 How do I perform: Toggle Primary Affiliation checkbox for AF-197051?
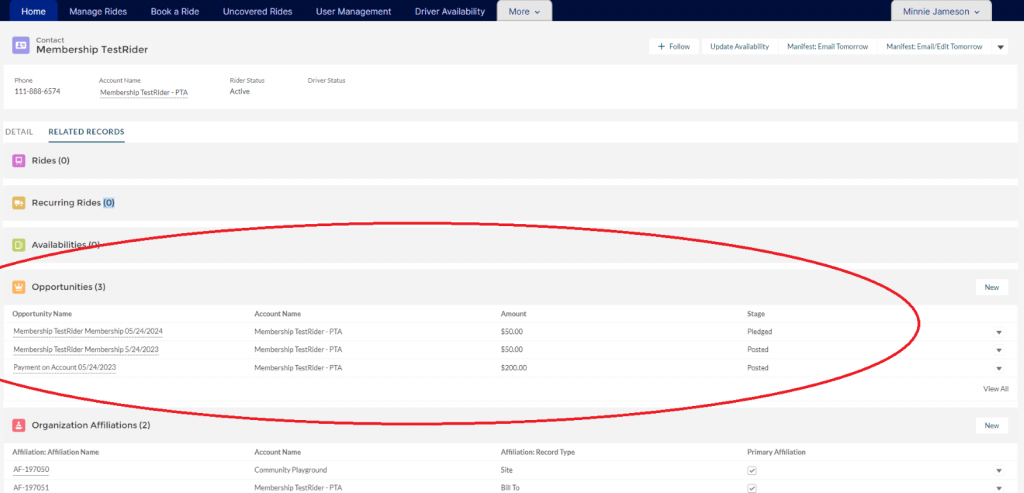click(752, 488)
